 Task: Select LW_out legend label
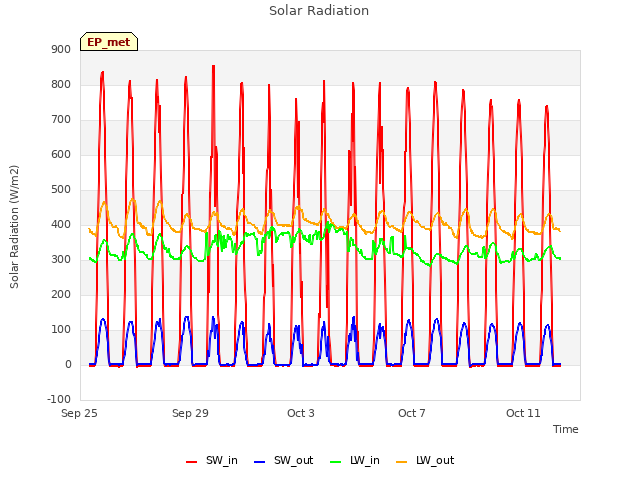[435, 460]
